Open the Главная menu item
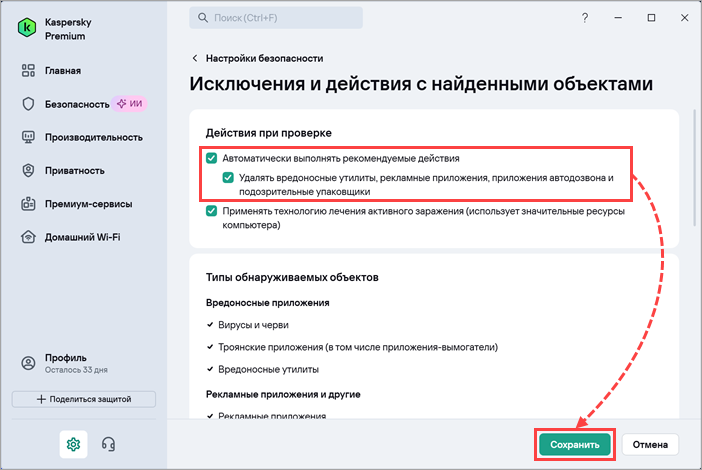The image size is (702, 470). coord(63,71)
